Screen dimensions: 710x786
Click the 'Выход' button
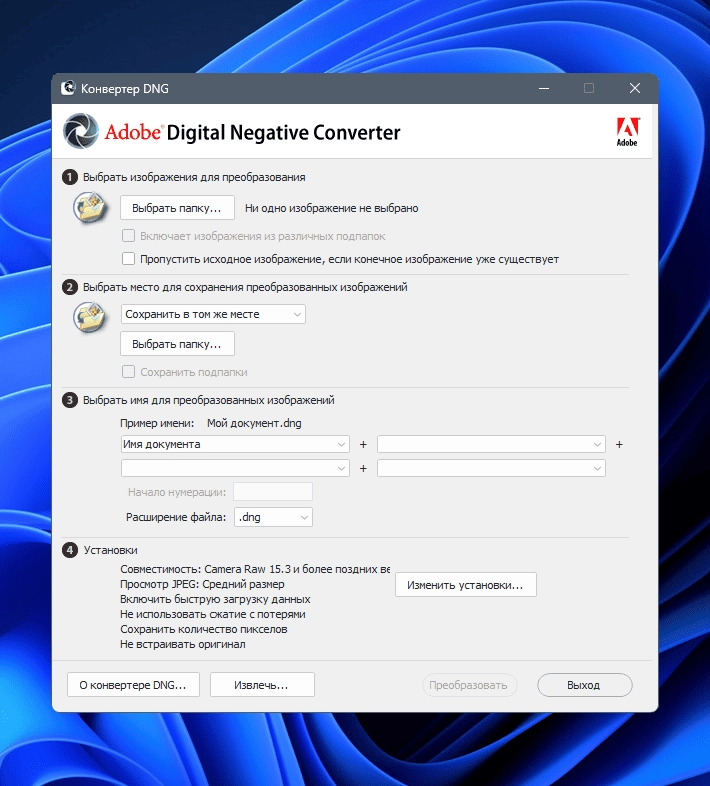point(585,685)
